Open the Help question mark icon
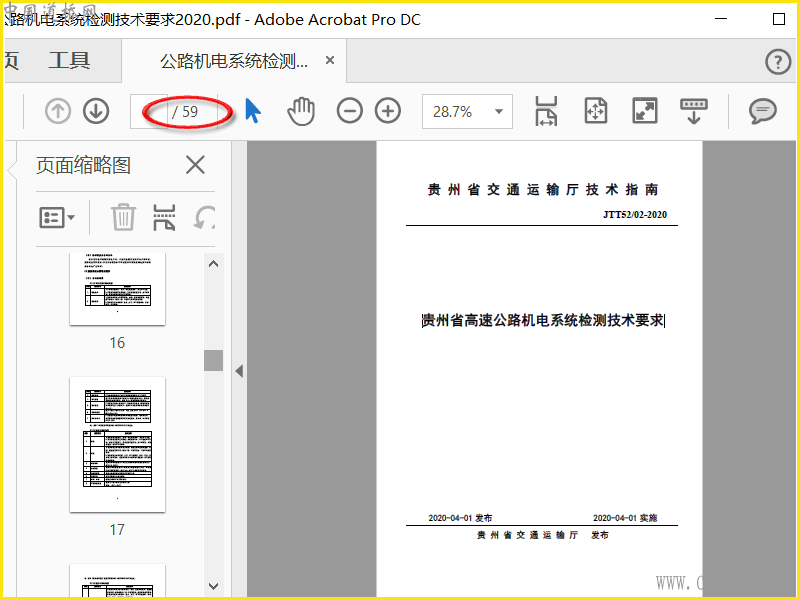The image size is (800, 600). [x=778, y=62]
